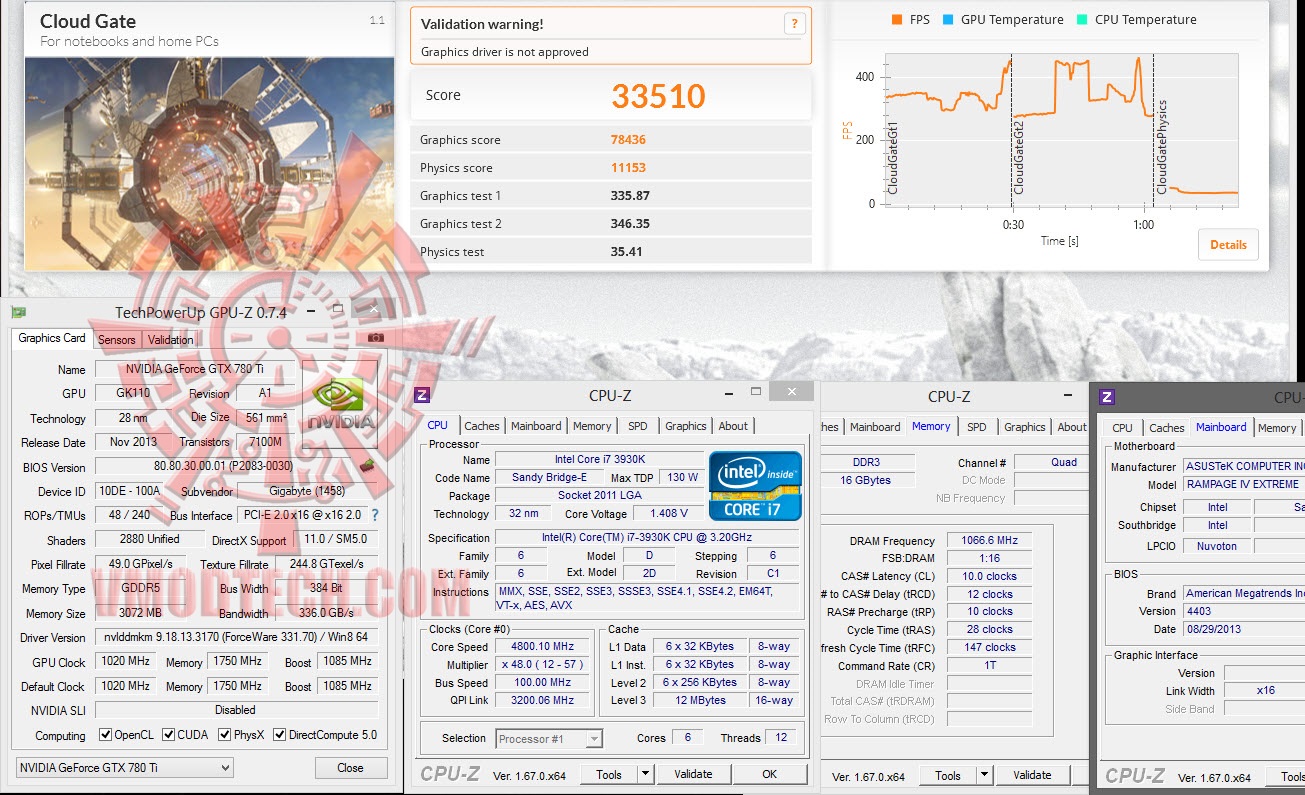Switch to the Validation tab in GPU-Z
Screen dimensions: 1305x795
click(171, 340)
